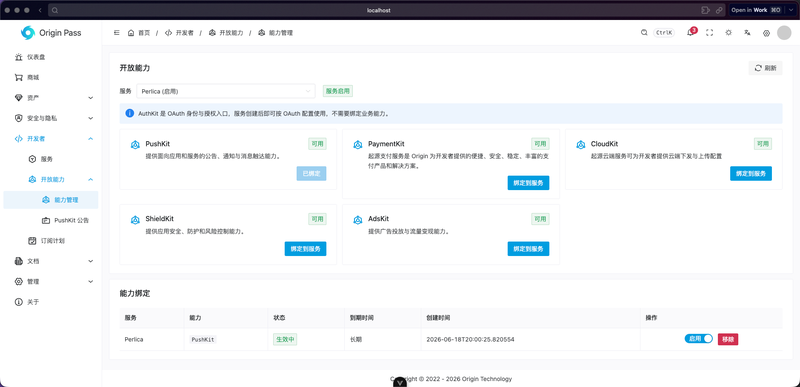Screen dimensions: 800x387
Task: Click the 仪表盘 dashboard sidebar icon
Action: click(x=18, y=57)
